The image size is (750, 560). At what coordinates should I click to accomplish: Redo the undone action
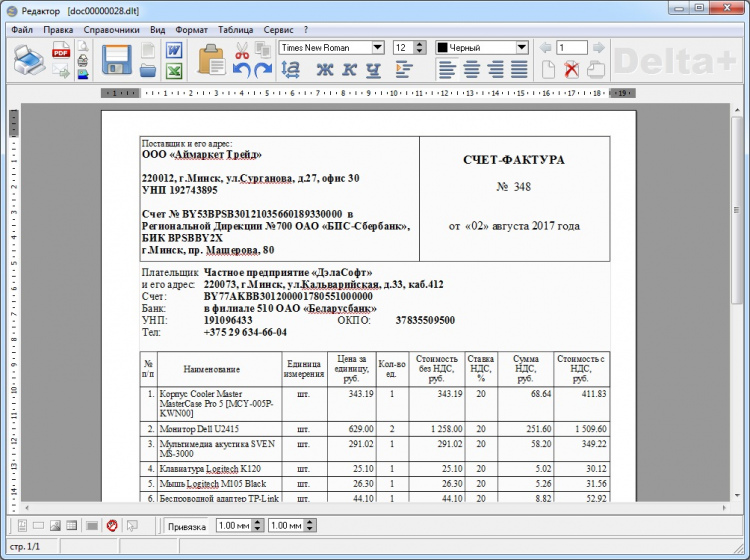pos(263,71)
